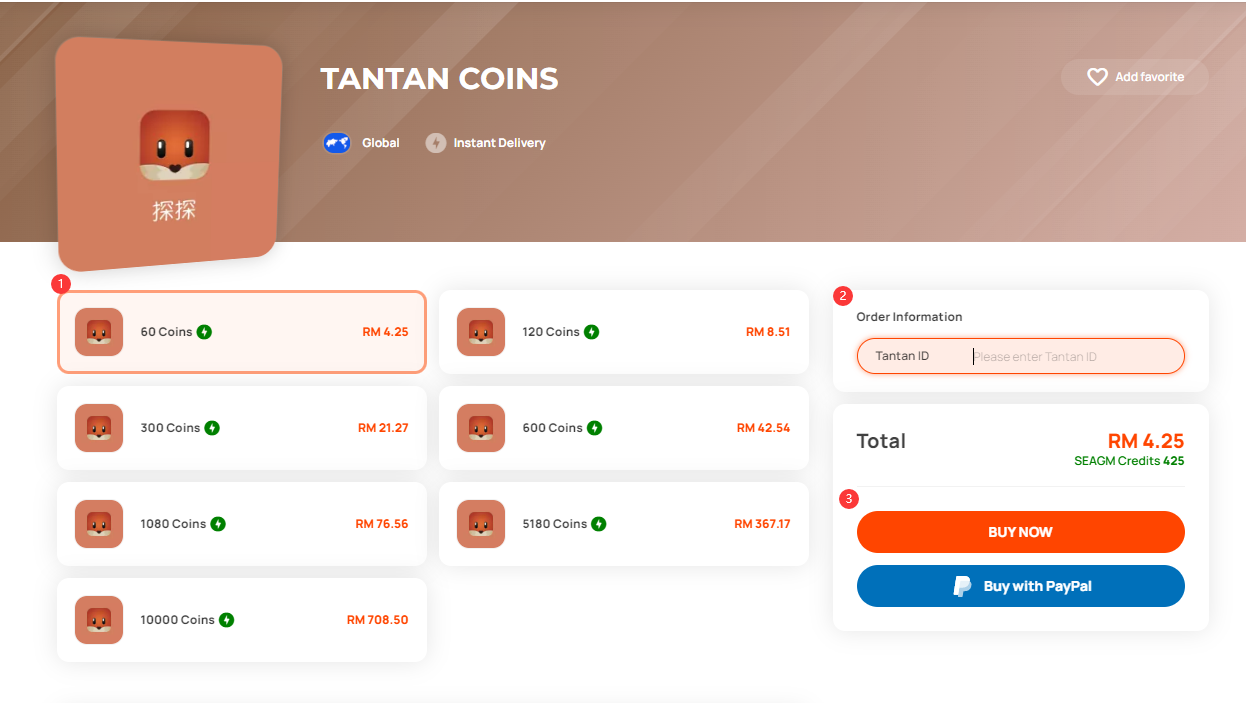1246x703 pixels.
Task: Click the orange BUY NOW button
Action: click(x=1021, y=532)
